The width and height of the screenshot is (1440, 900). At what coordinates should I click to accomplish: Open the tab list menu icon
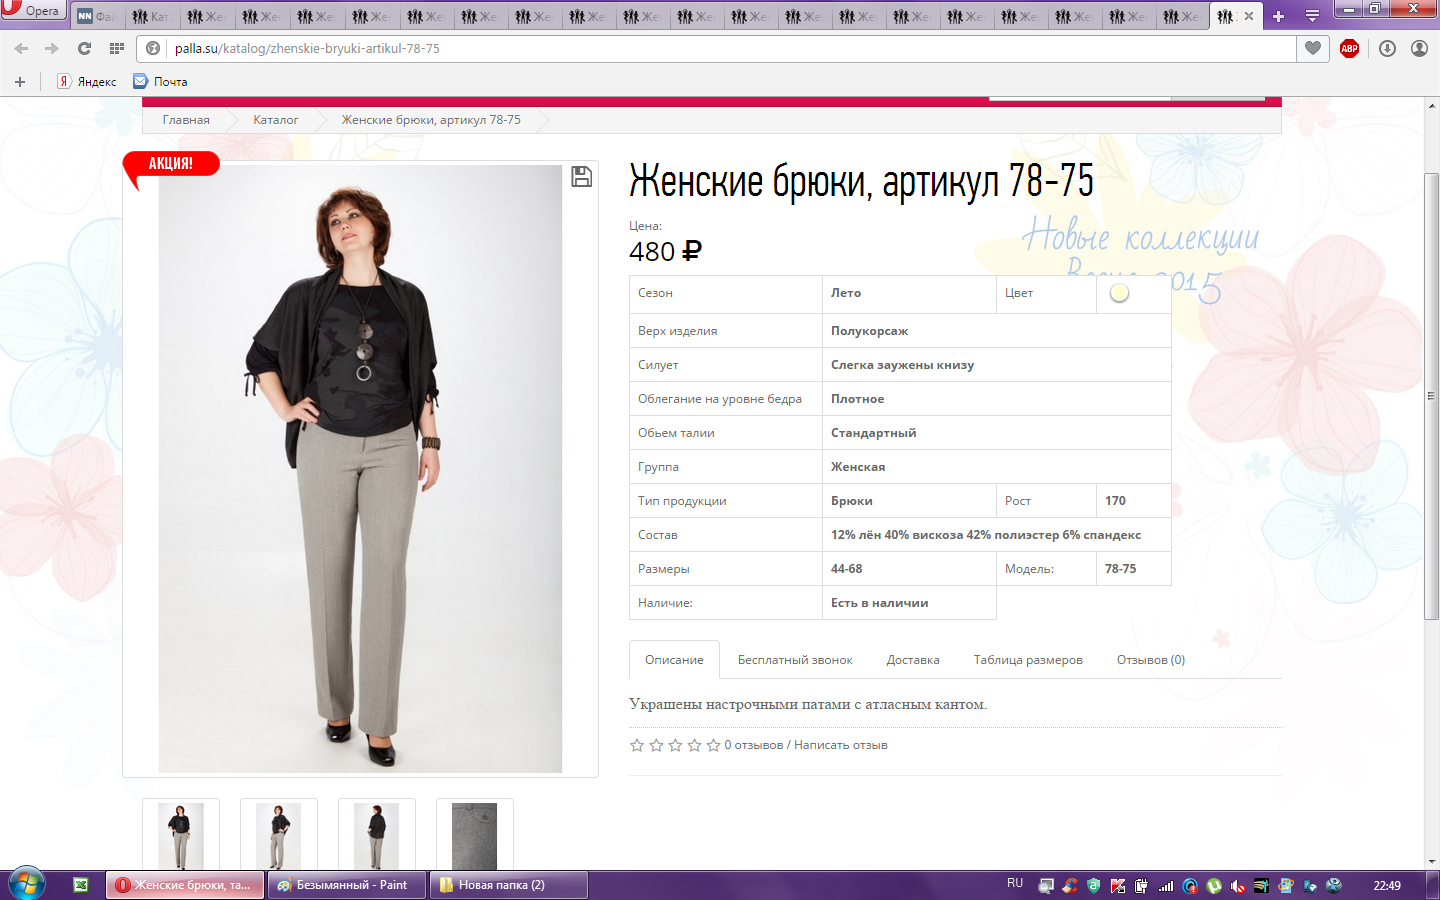coord(1312,16)
